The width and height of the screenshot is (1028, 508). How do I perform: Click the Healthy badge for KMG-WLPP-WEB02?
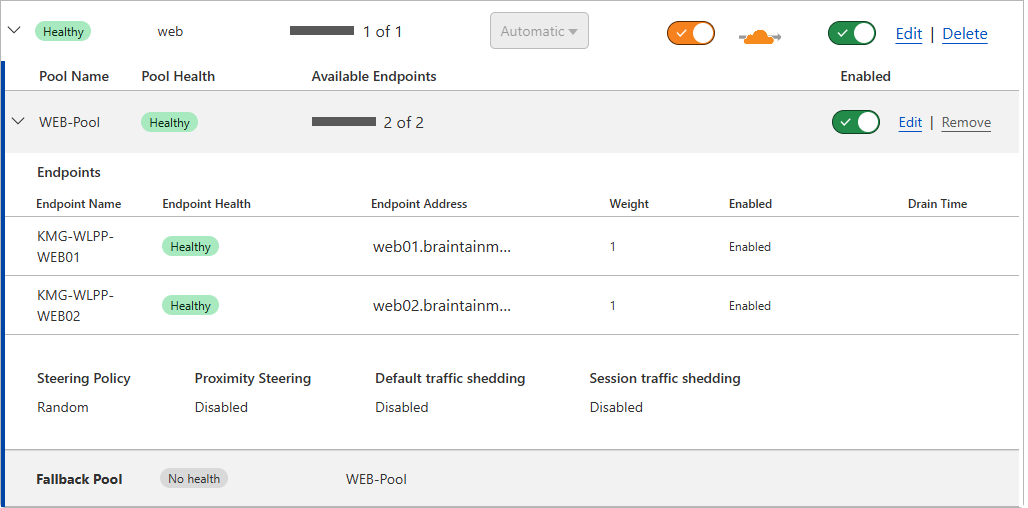pos(190,306)
